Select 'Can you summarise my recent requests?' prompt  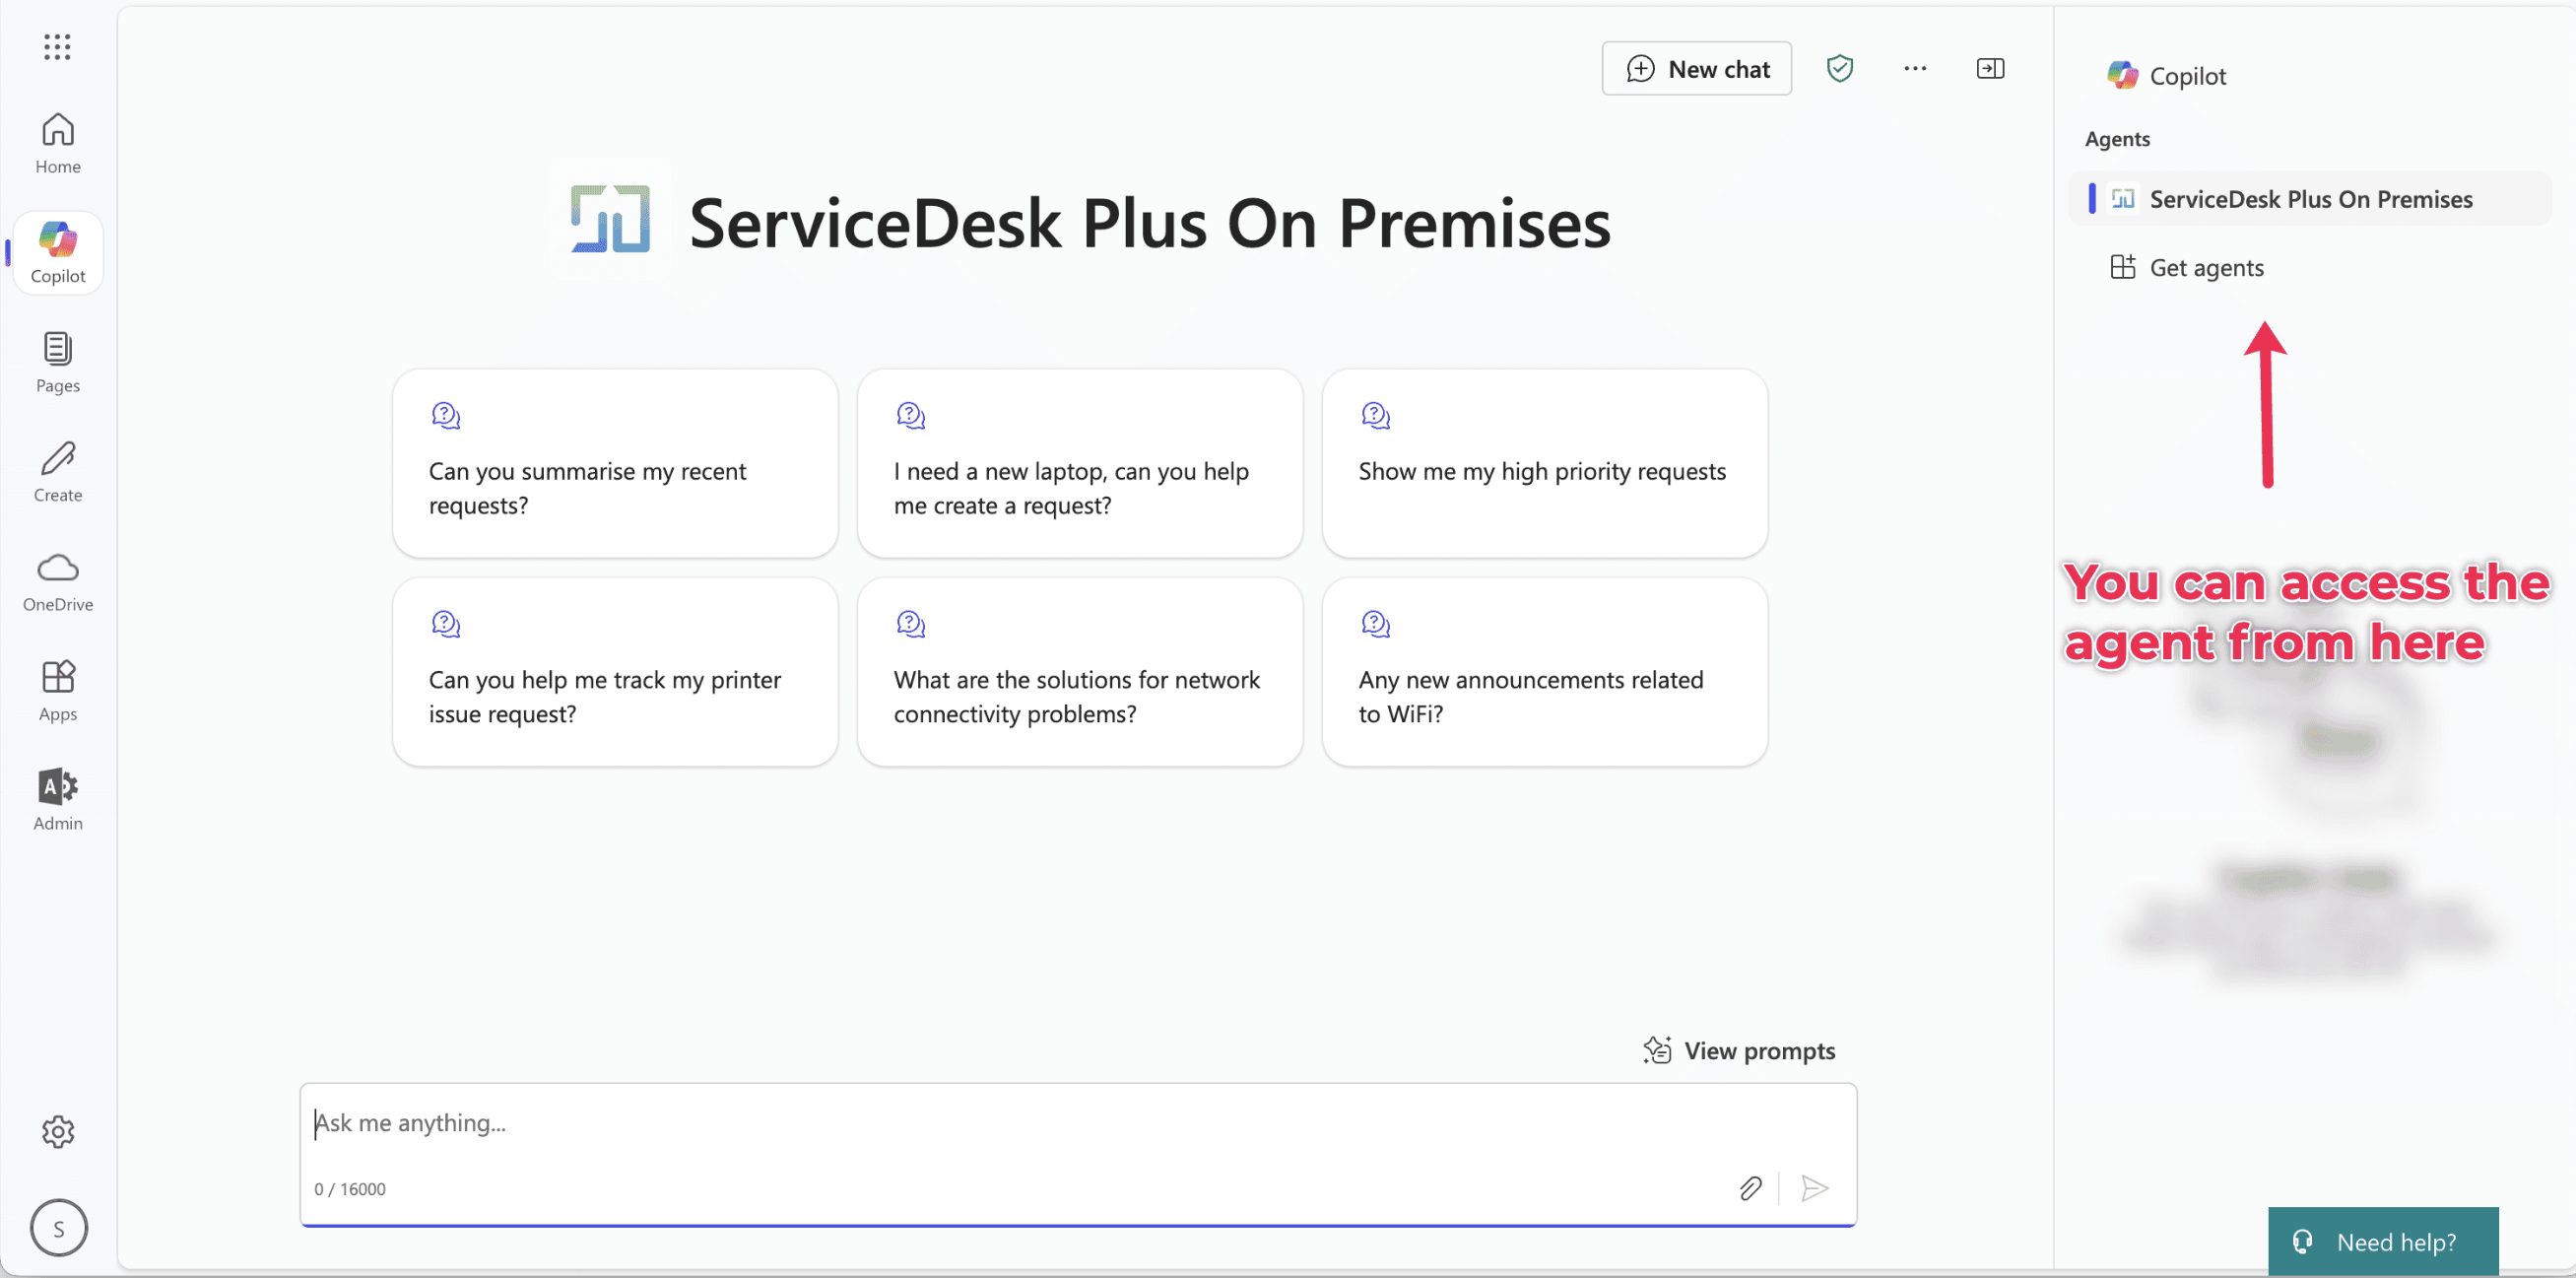coord(615,463)
